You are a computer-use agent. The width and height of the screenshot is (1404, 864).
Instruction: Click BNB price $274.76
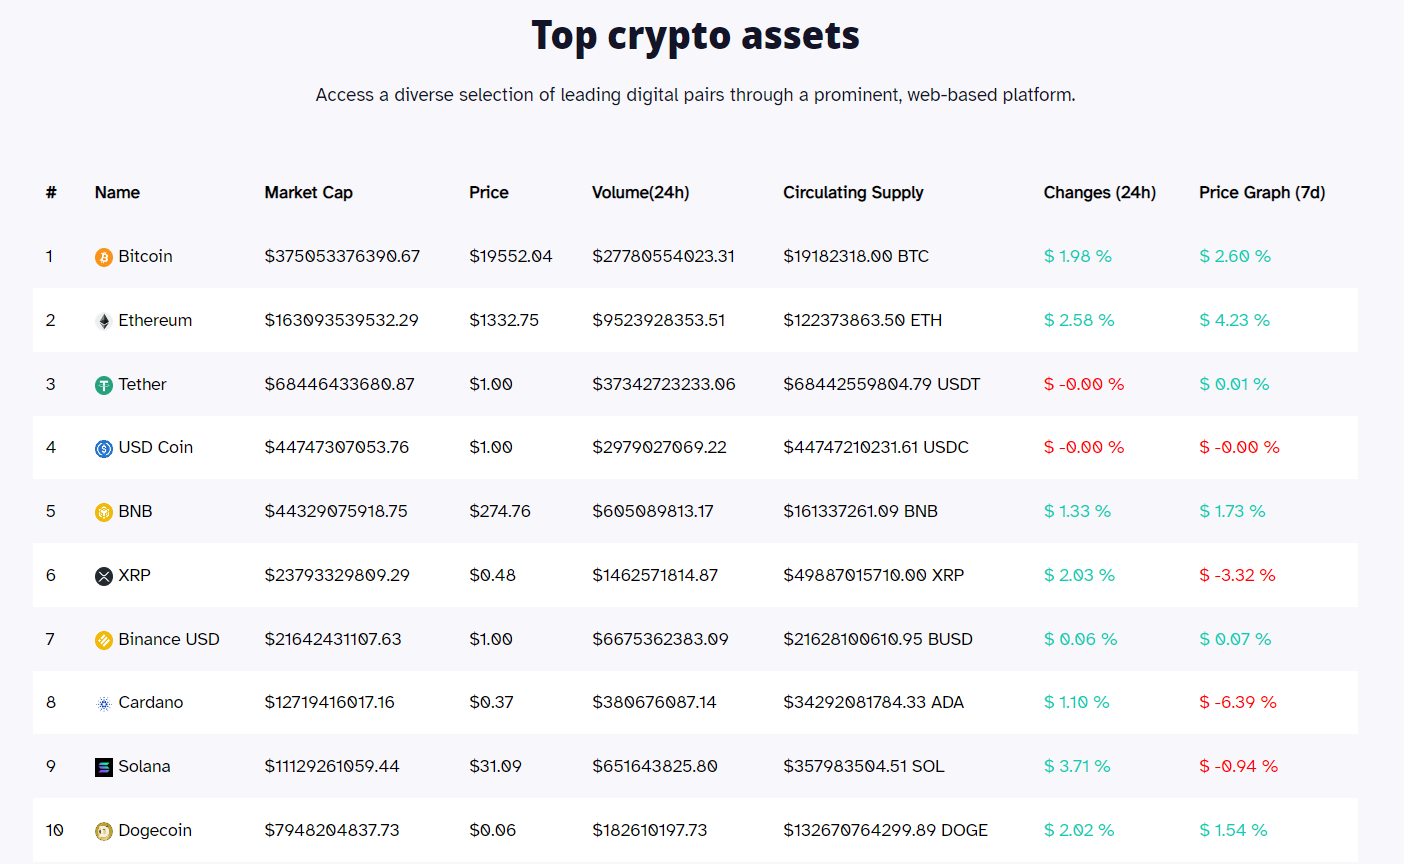pyautogui.click(x=500, y=511)
